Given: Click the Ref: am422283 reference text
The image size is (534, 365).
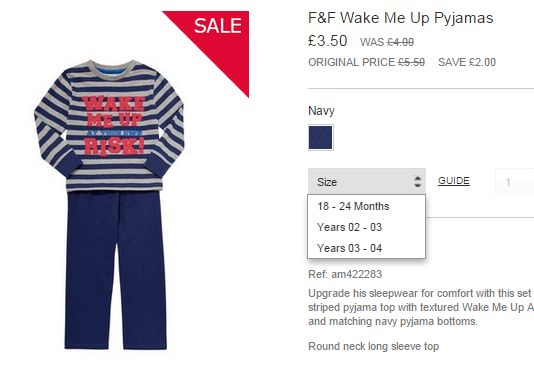Looking at the screenshot, I should [x=345, y=274].
